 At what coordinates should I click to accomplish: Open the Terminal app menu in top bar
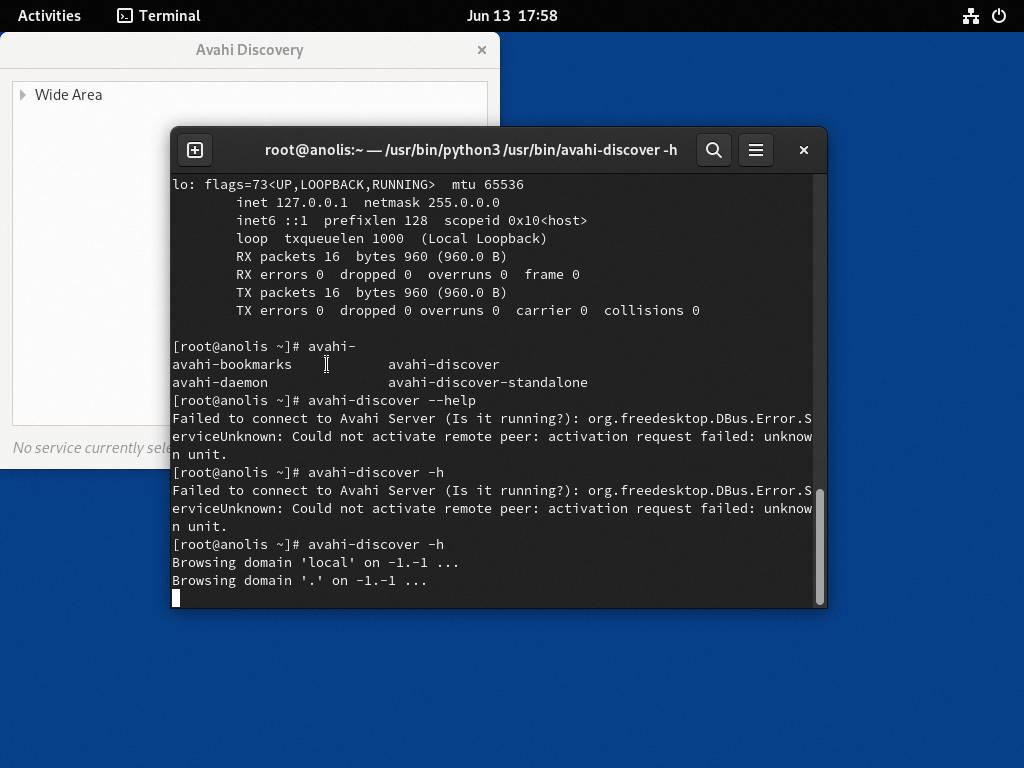pos(159,16)
